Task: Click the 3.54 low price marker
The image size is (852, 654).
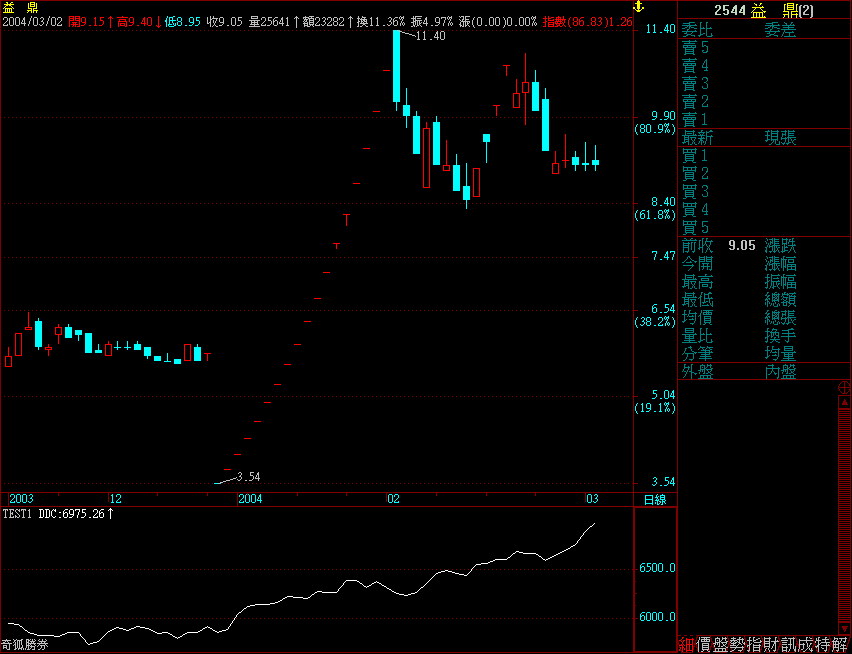Action: (249, 476)
